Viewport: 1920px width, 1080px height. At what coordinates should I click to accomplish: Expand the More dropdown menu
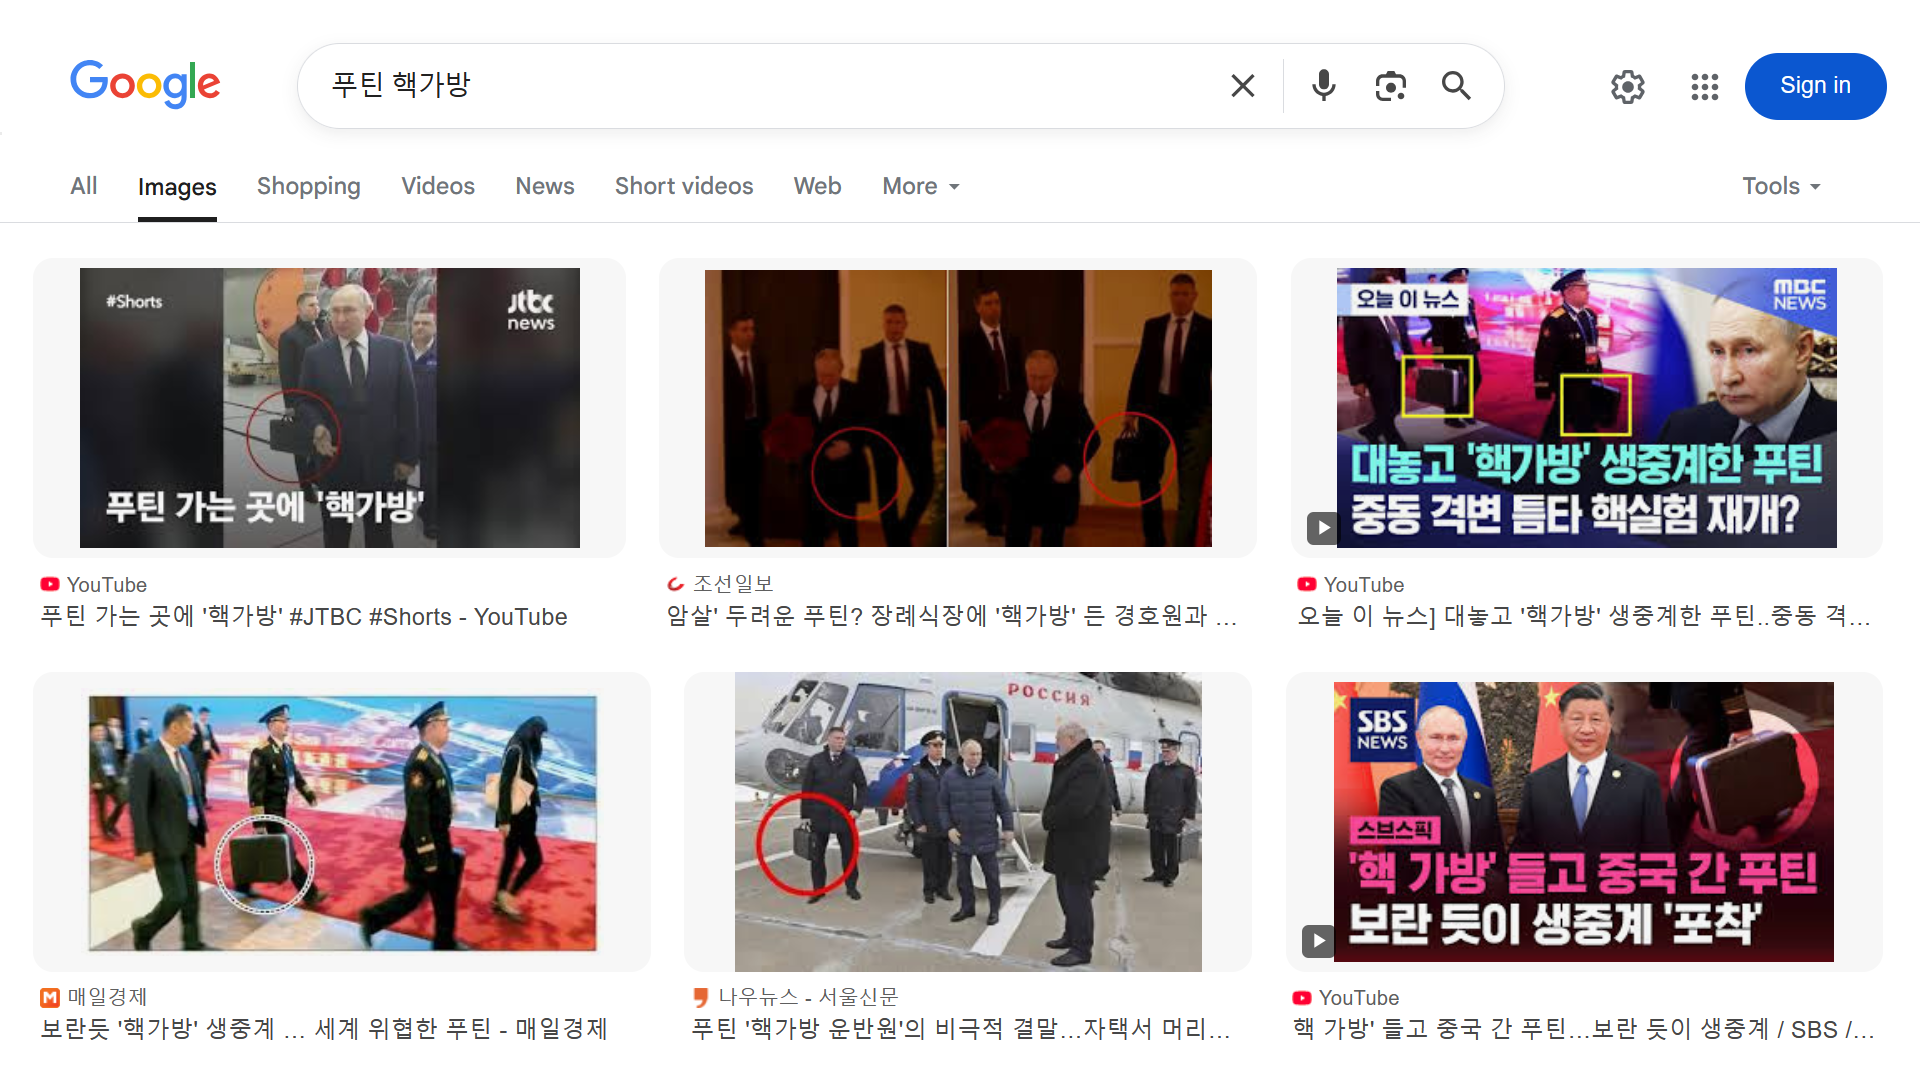pos(920,186)
